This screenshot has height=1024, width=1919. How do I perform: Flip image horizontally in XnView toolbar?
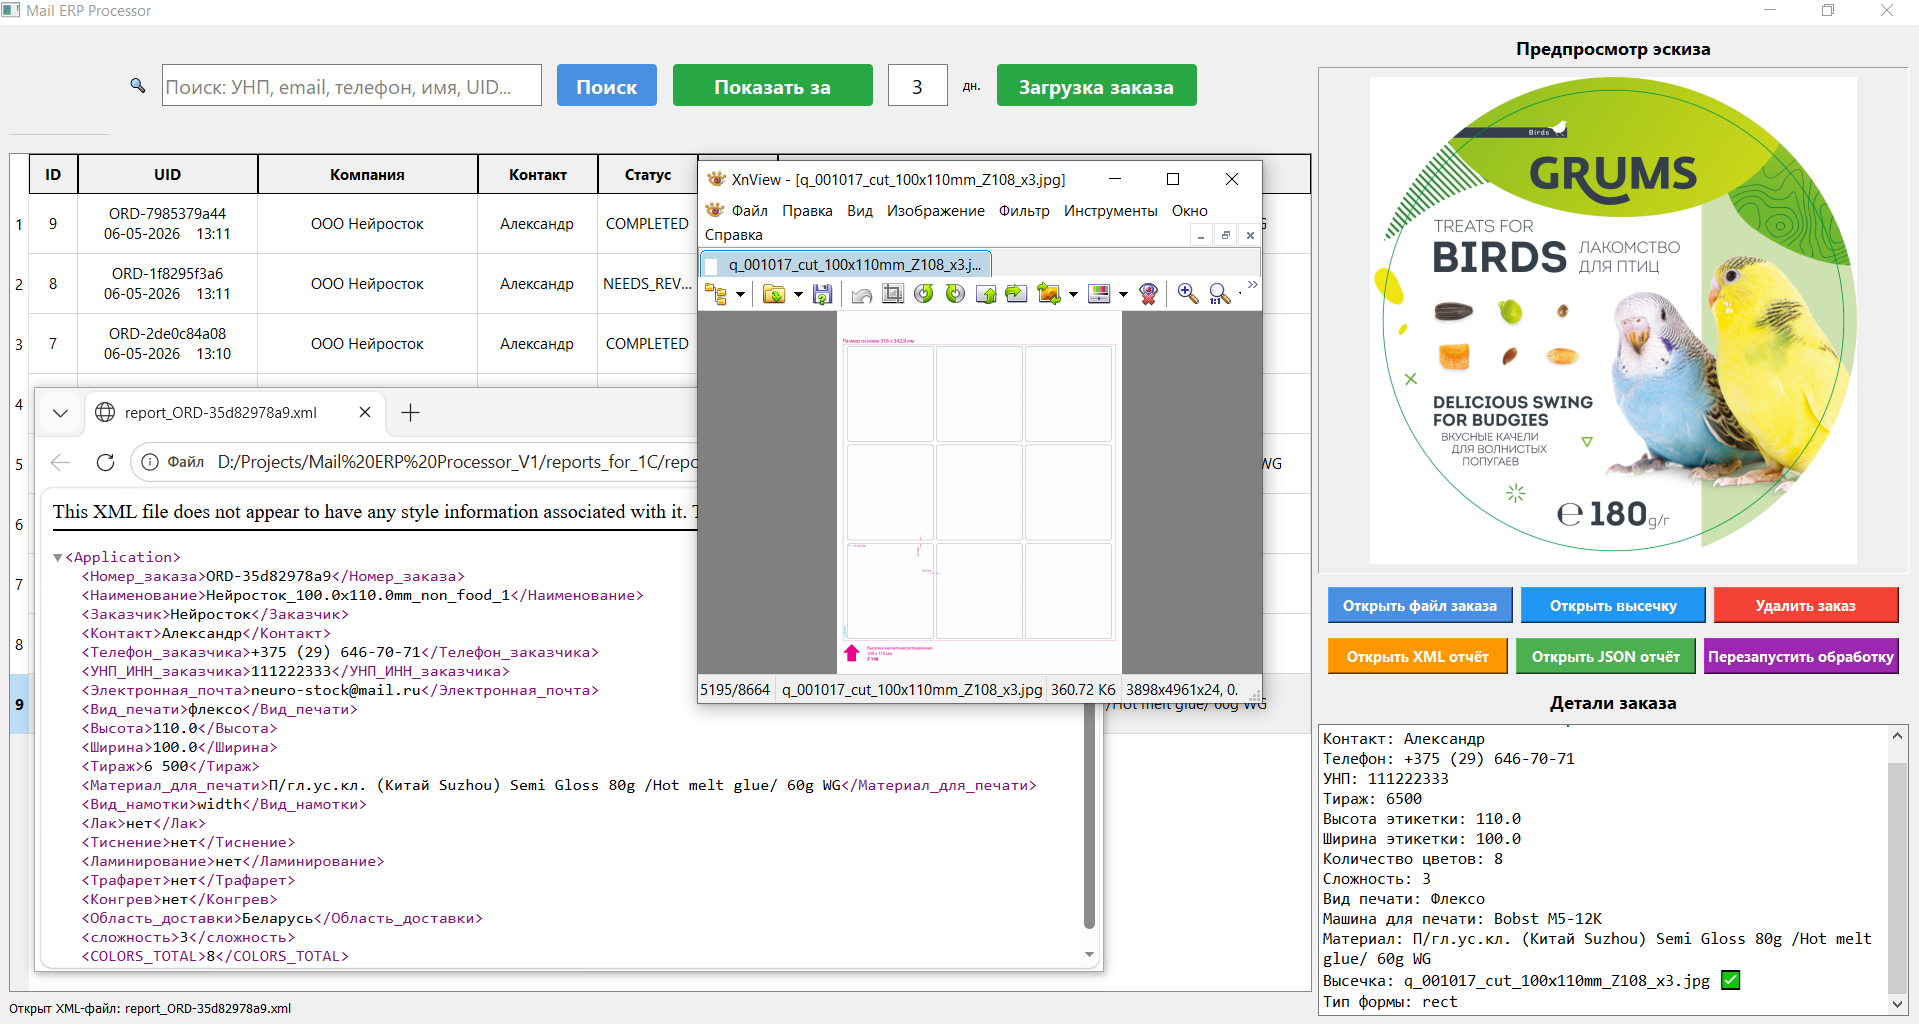1017,294
